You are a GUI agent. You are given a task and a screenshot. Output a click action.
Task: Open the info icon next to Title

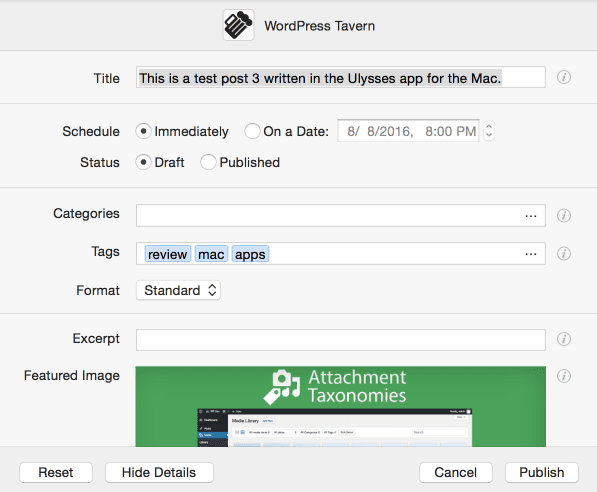click(x=563, y=77)
